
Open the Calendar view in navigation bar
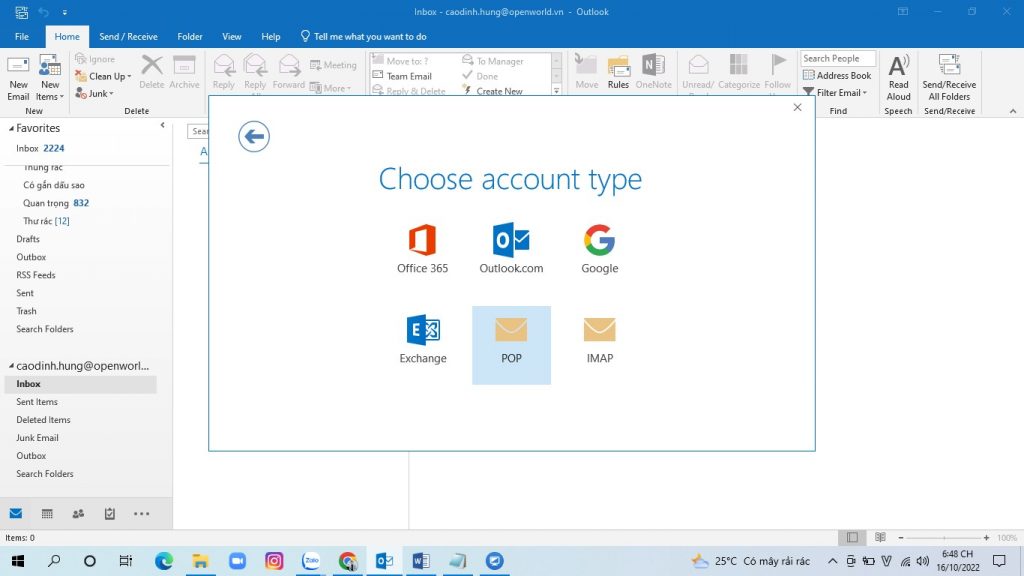[47, 514]
